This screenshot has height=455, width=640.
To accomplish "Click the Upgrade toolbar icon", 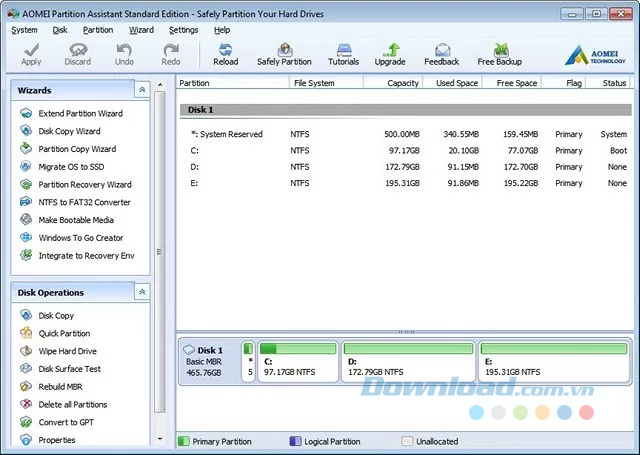I will 390,55.
